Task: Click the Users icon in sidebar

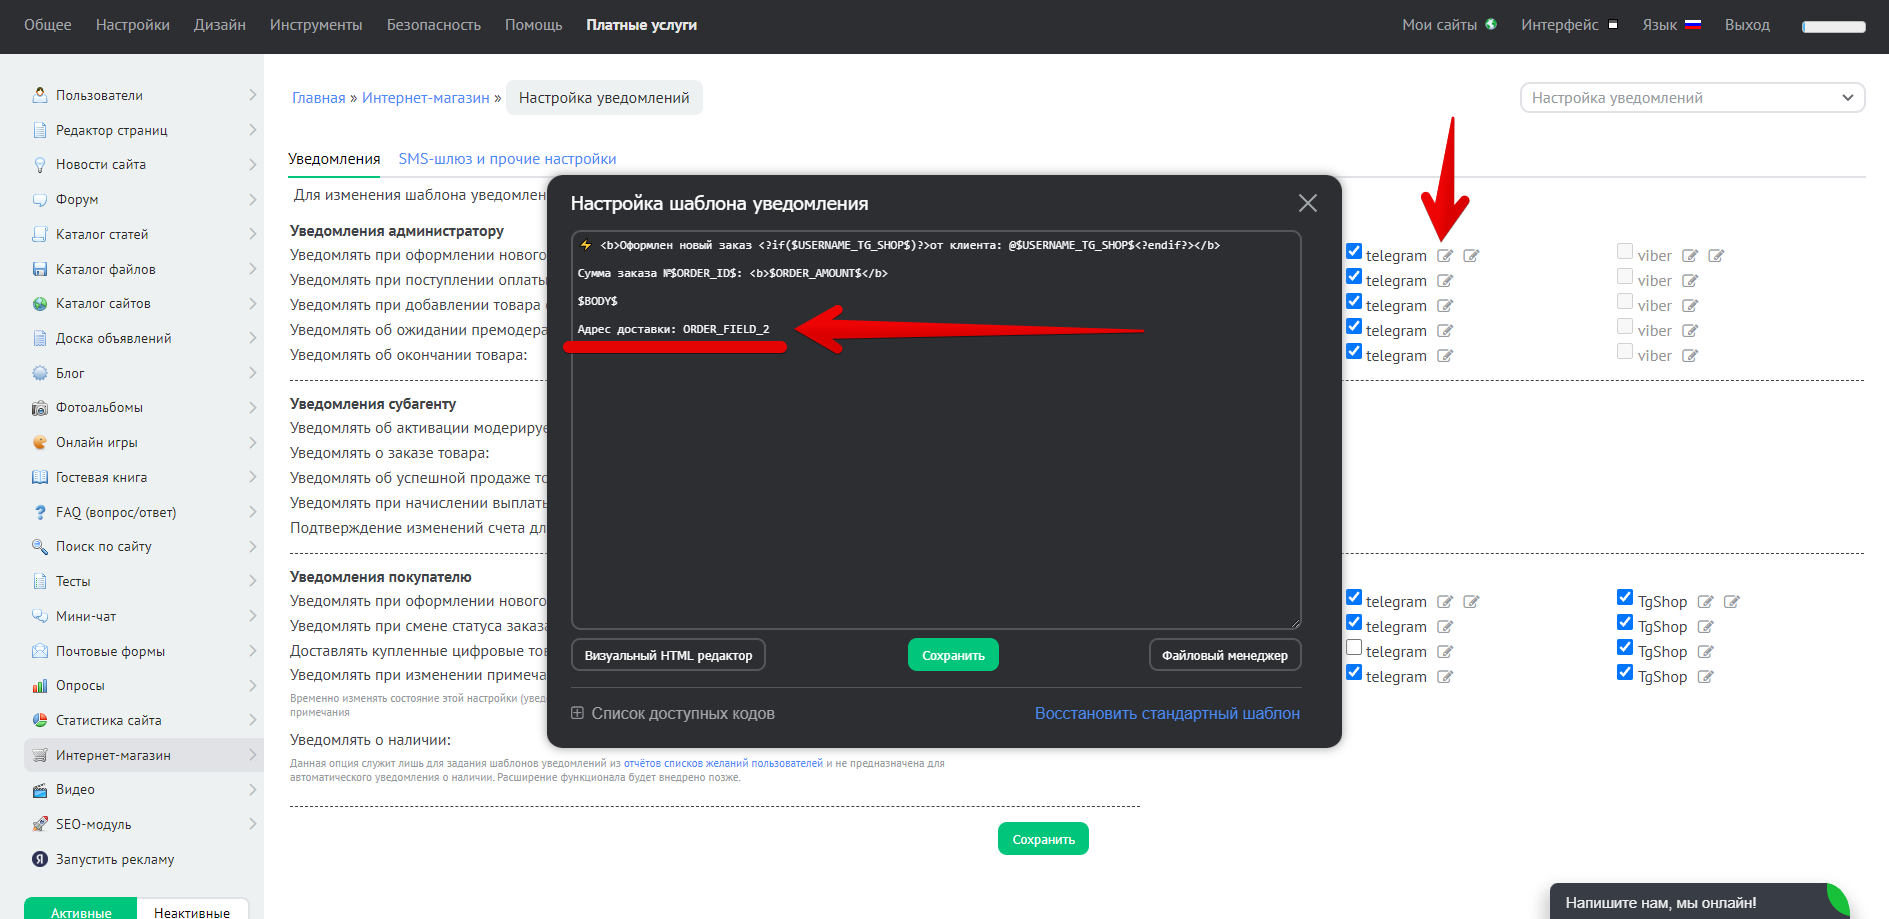Action: (40, 95)
